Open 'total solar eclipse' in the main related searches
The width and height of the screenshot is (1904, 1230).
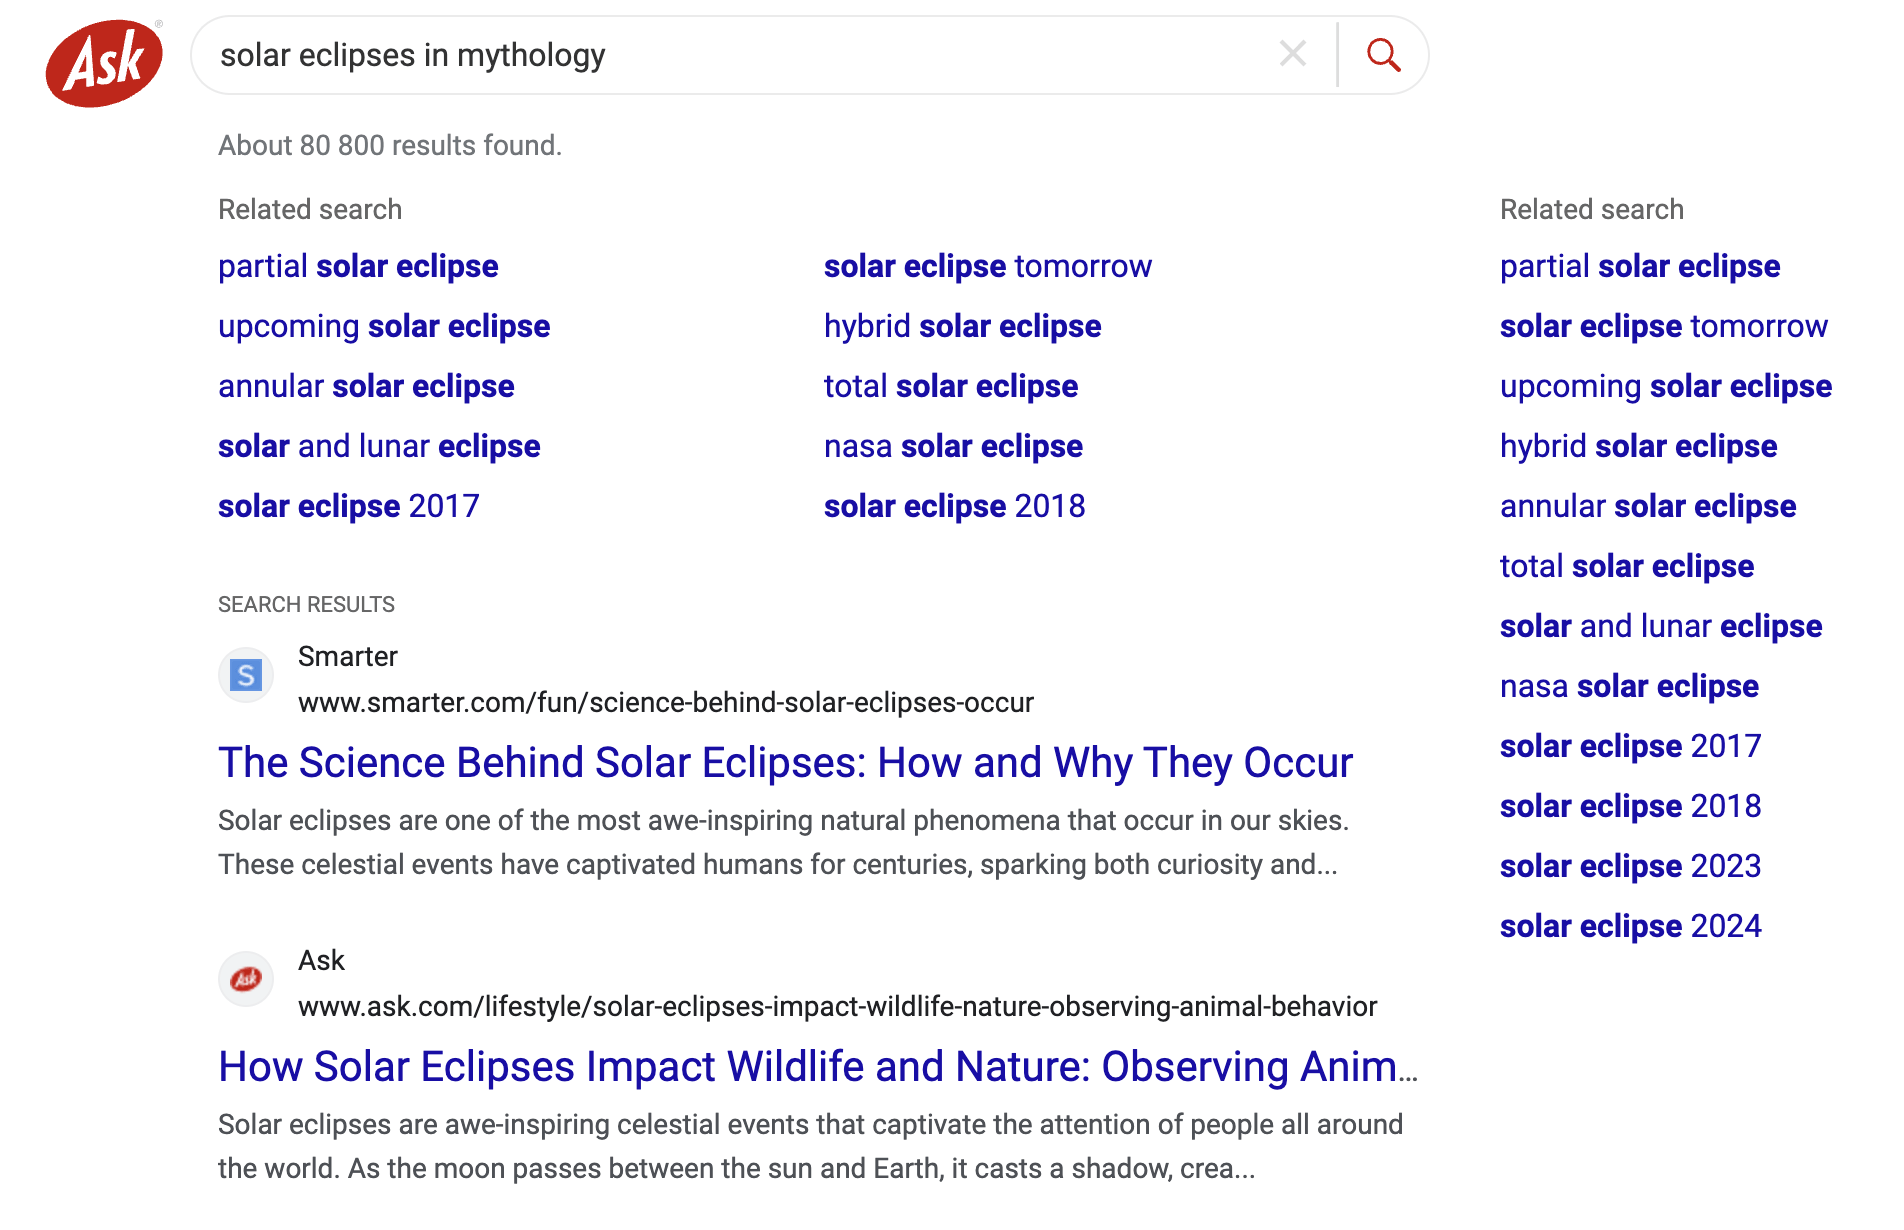coord(951,387)
